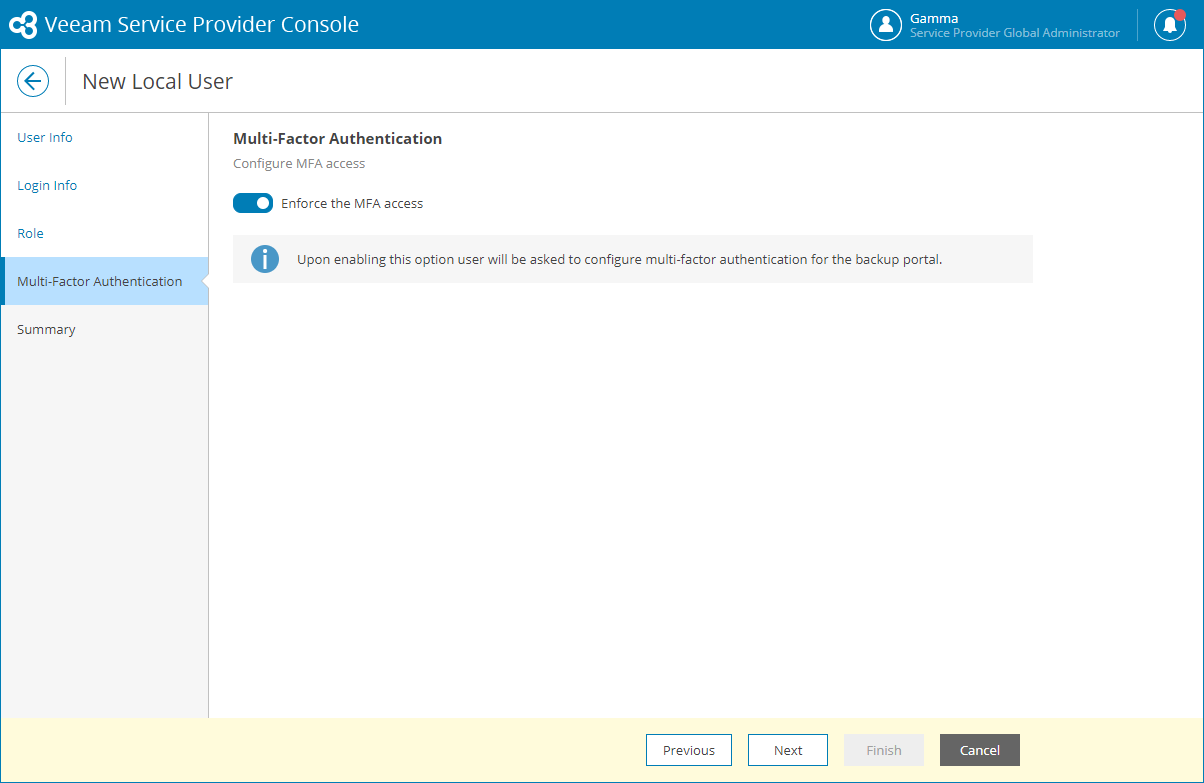
Task: Open the notifications bell icon
Action: pos(1170,25)
